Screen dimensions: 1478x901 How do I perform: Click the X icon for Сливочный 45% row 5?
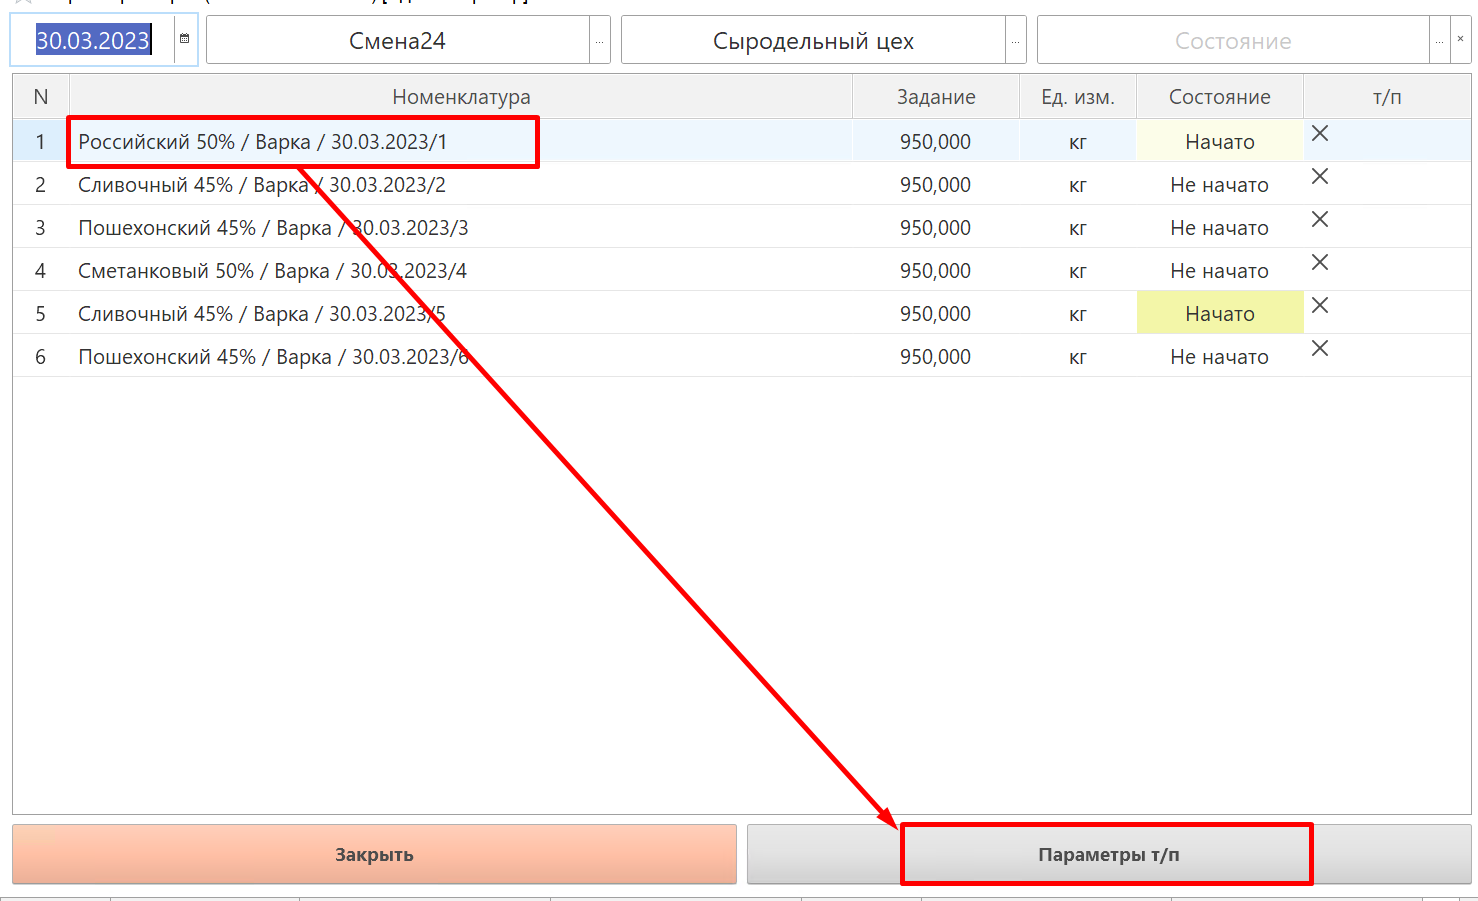click(x=1320, y=305)
